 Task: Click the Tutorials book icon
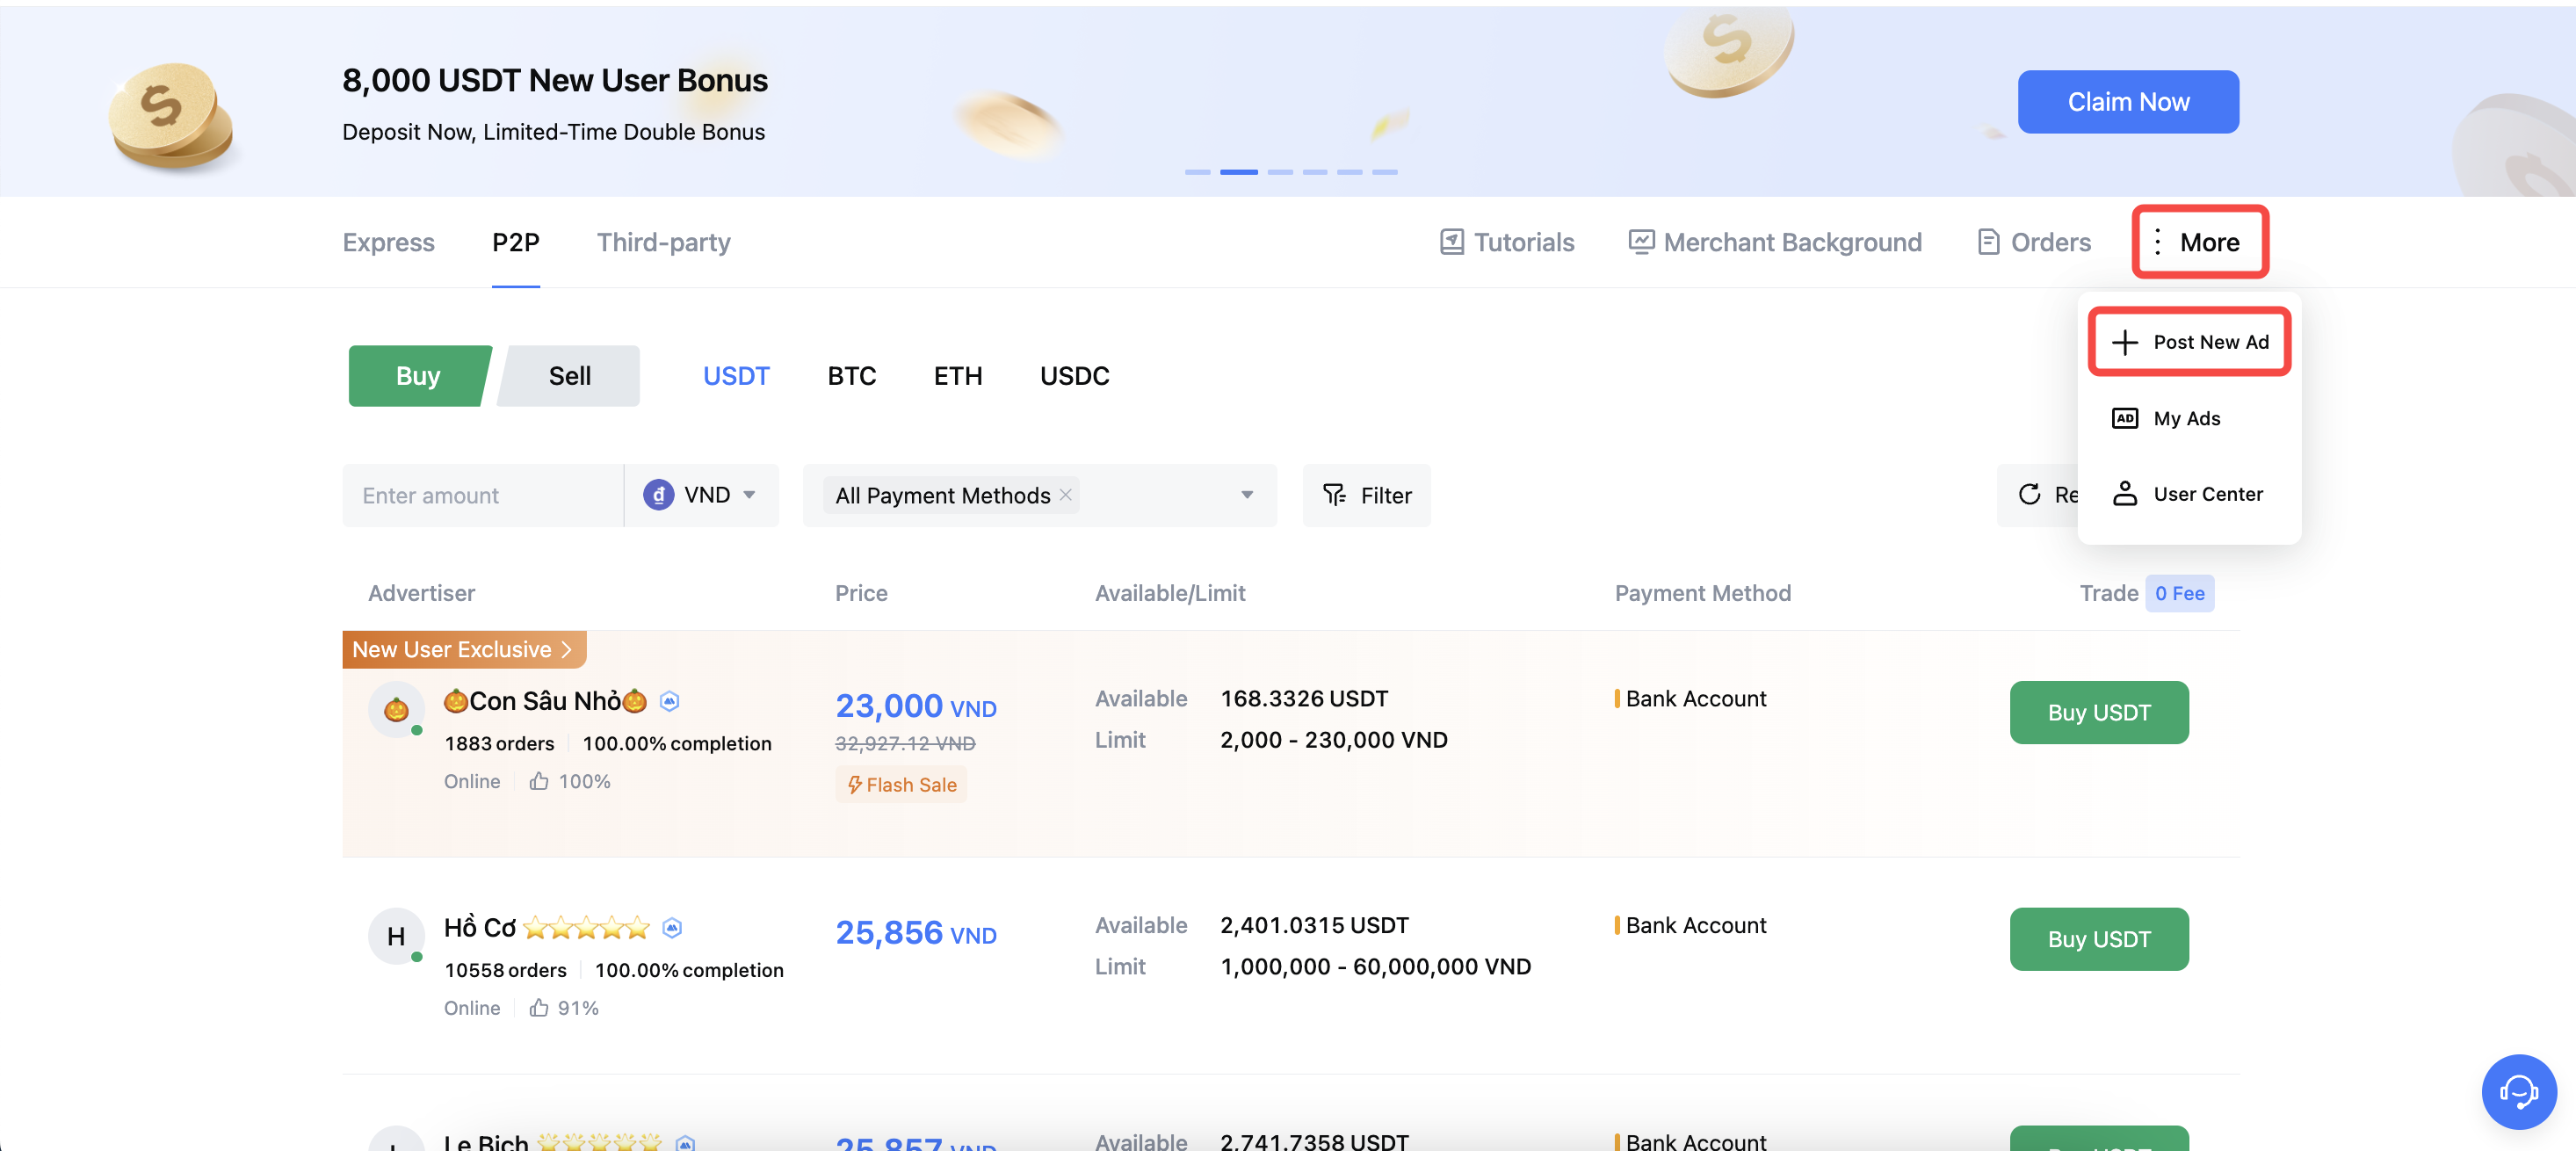[1451, 242]
